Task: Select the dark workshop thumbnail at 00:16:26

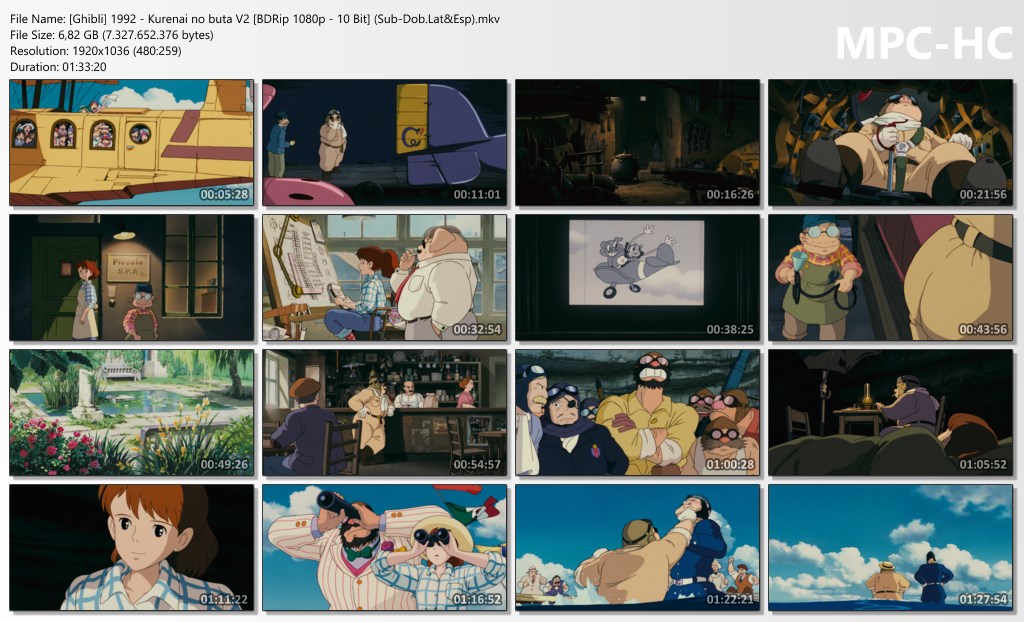Action: (x=637, y=142)
